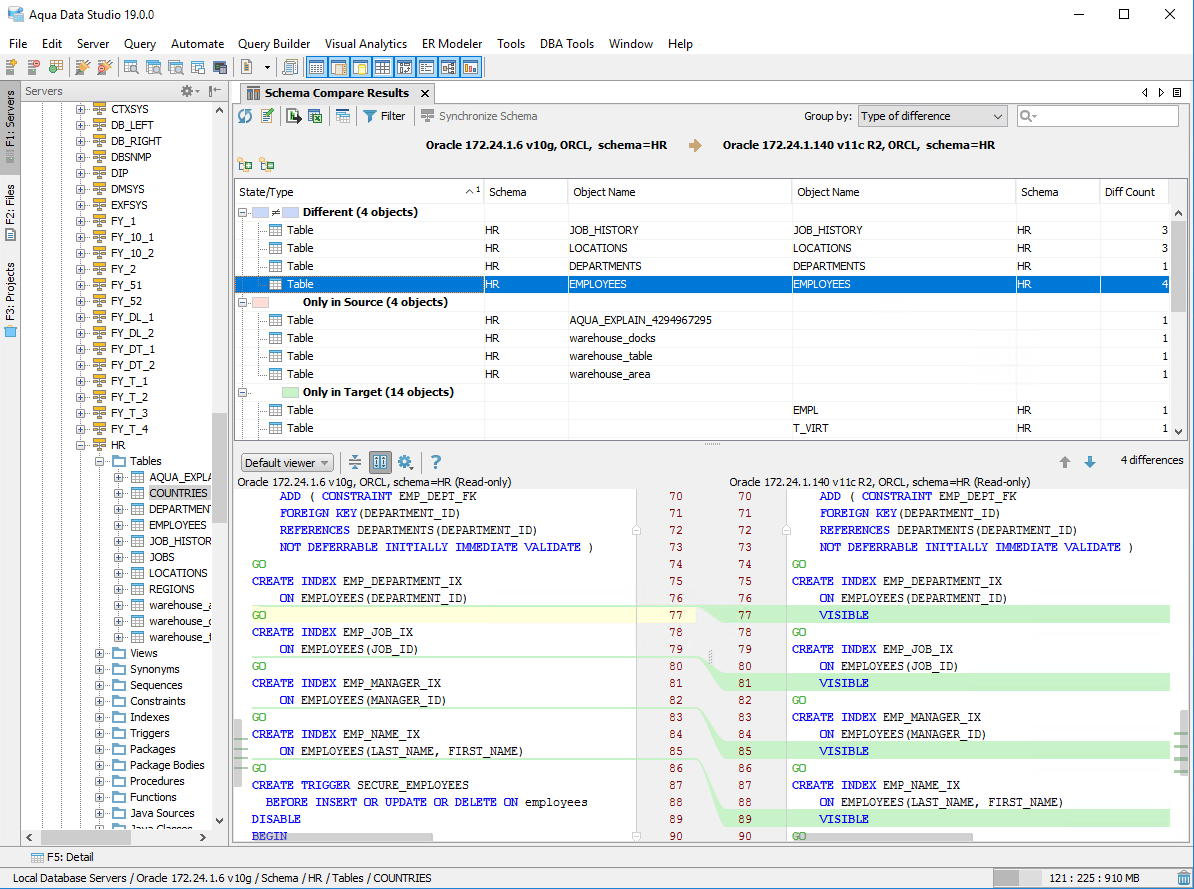Click the Disconnect plug icon with red badge
1194x889 pixels.
(x=104, y=68)
